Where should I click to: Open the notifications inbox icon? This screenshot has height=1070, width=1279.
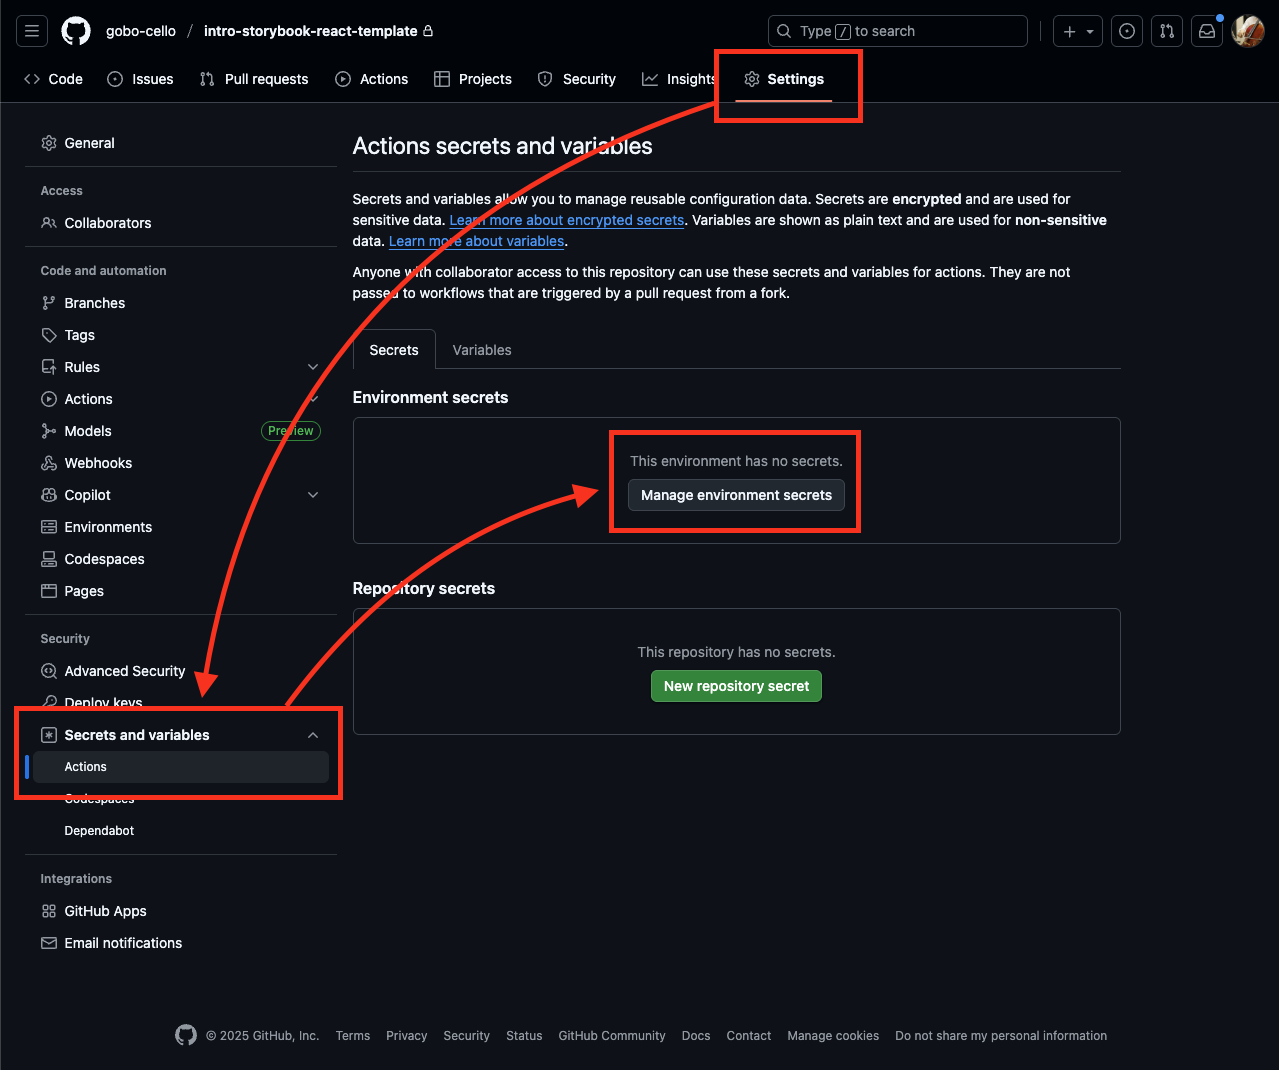1207,31
